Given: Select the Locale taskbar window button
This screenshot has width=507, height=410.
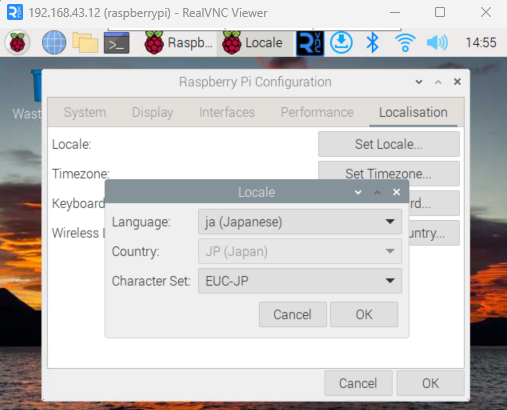Looking at the screenshot, I should (x=255, y=43).
